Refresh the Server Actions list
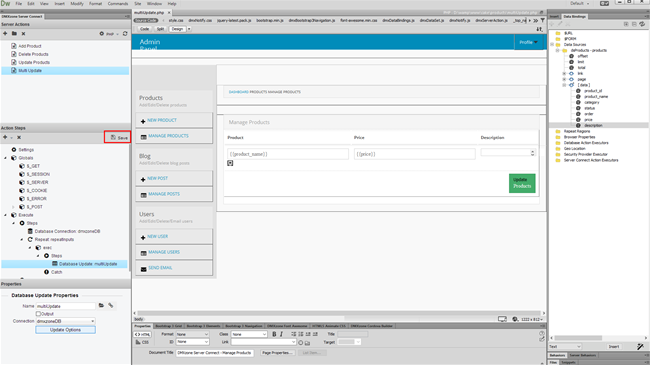Viewport: 650px width, 365px height. 125,34
